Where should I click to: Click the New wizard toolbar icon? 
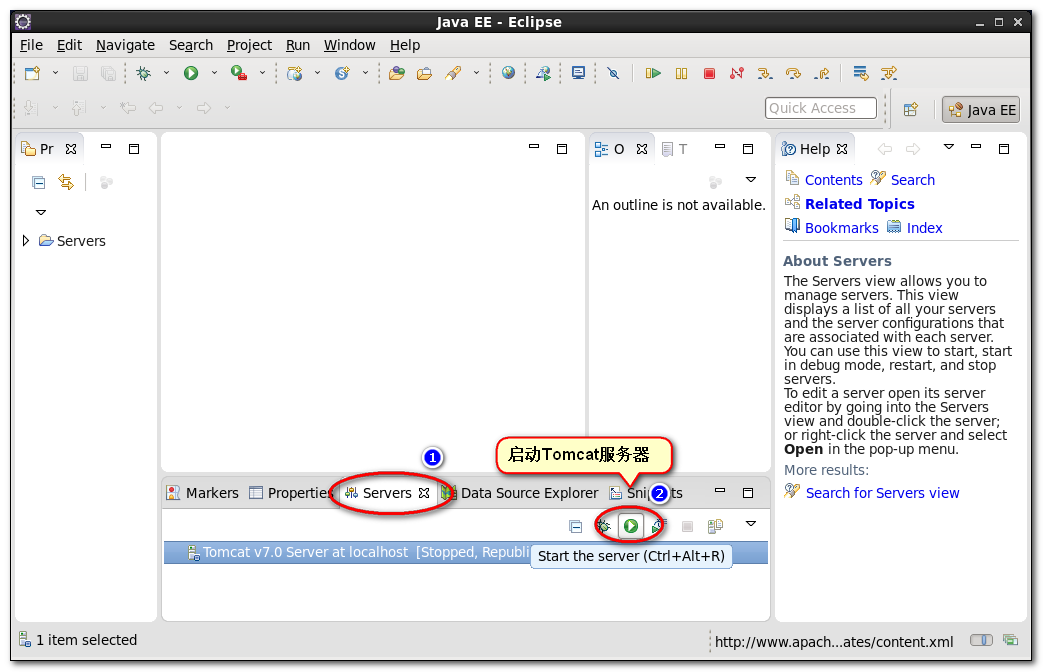(x=32, y=73)
